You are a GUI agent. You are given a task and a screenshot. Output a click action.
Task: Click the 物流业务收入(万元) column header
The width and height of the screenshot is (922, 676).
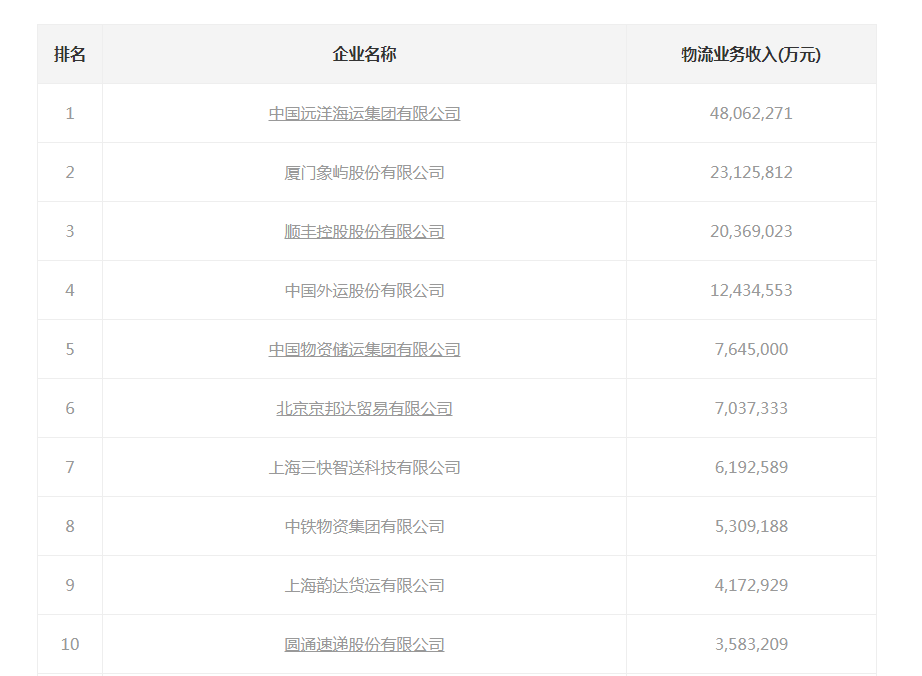(x=751, y=55)
